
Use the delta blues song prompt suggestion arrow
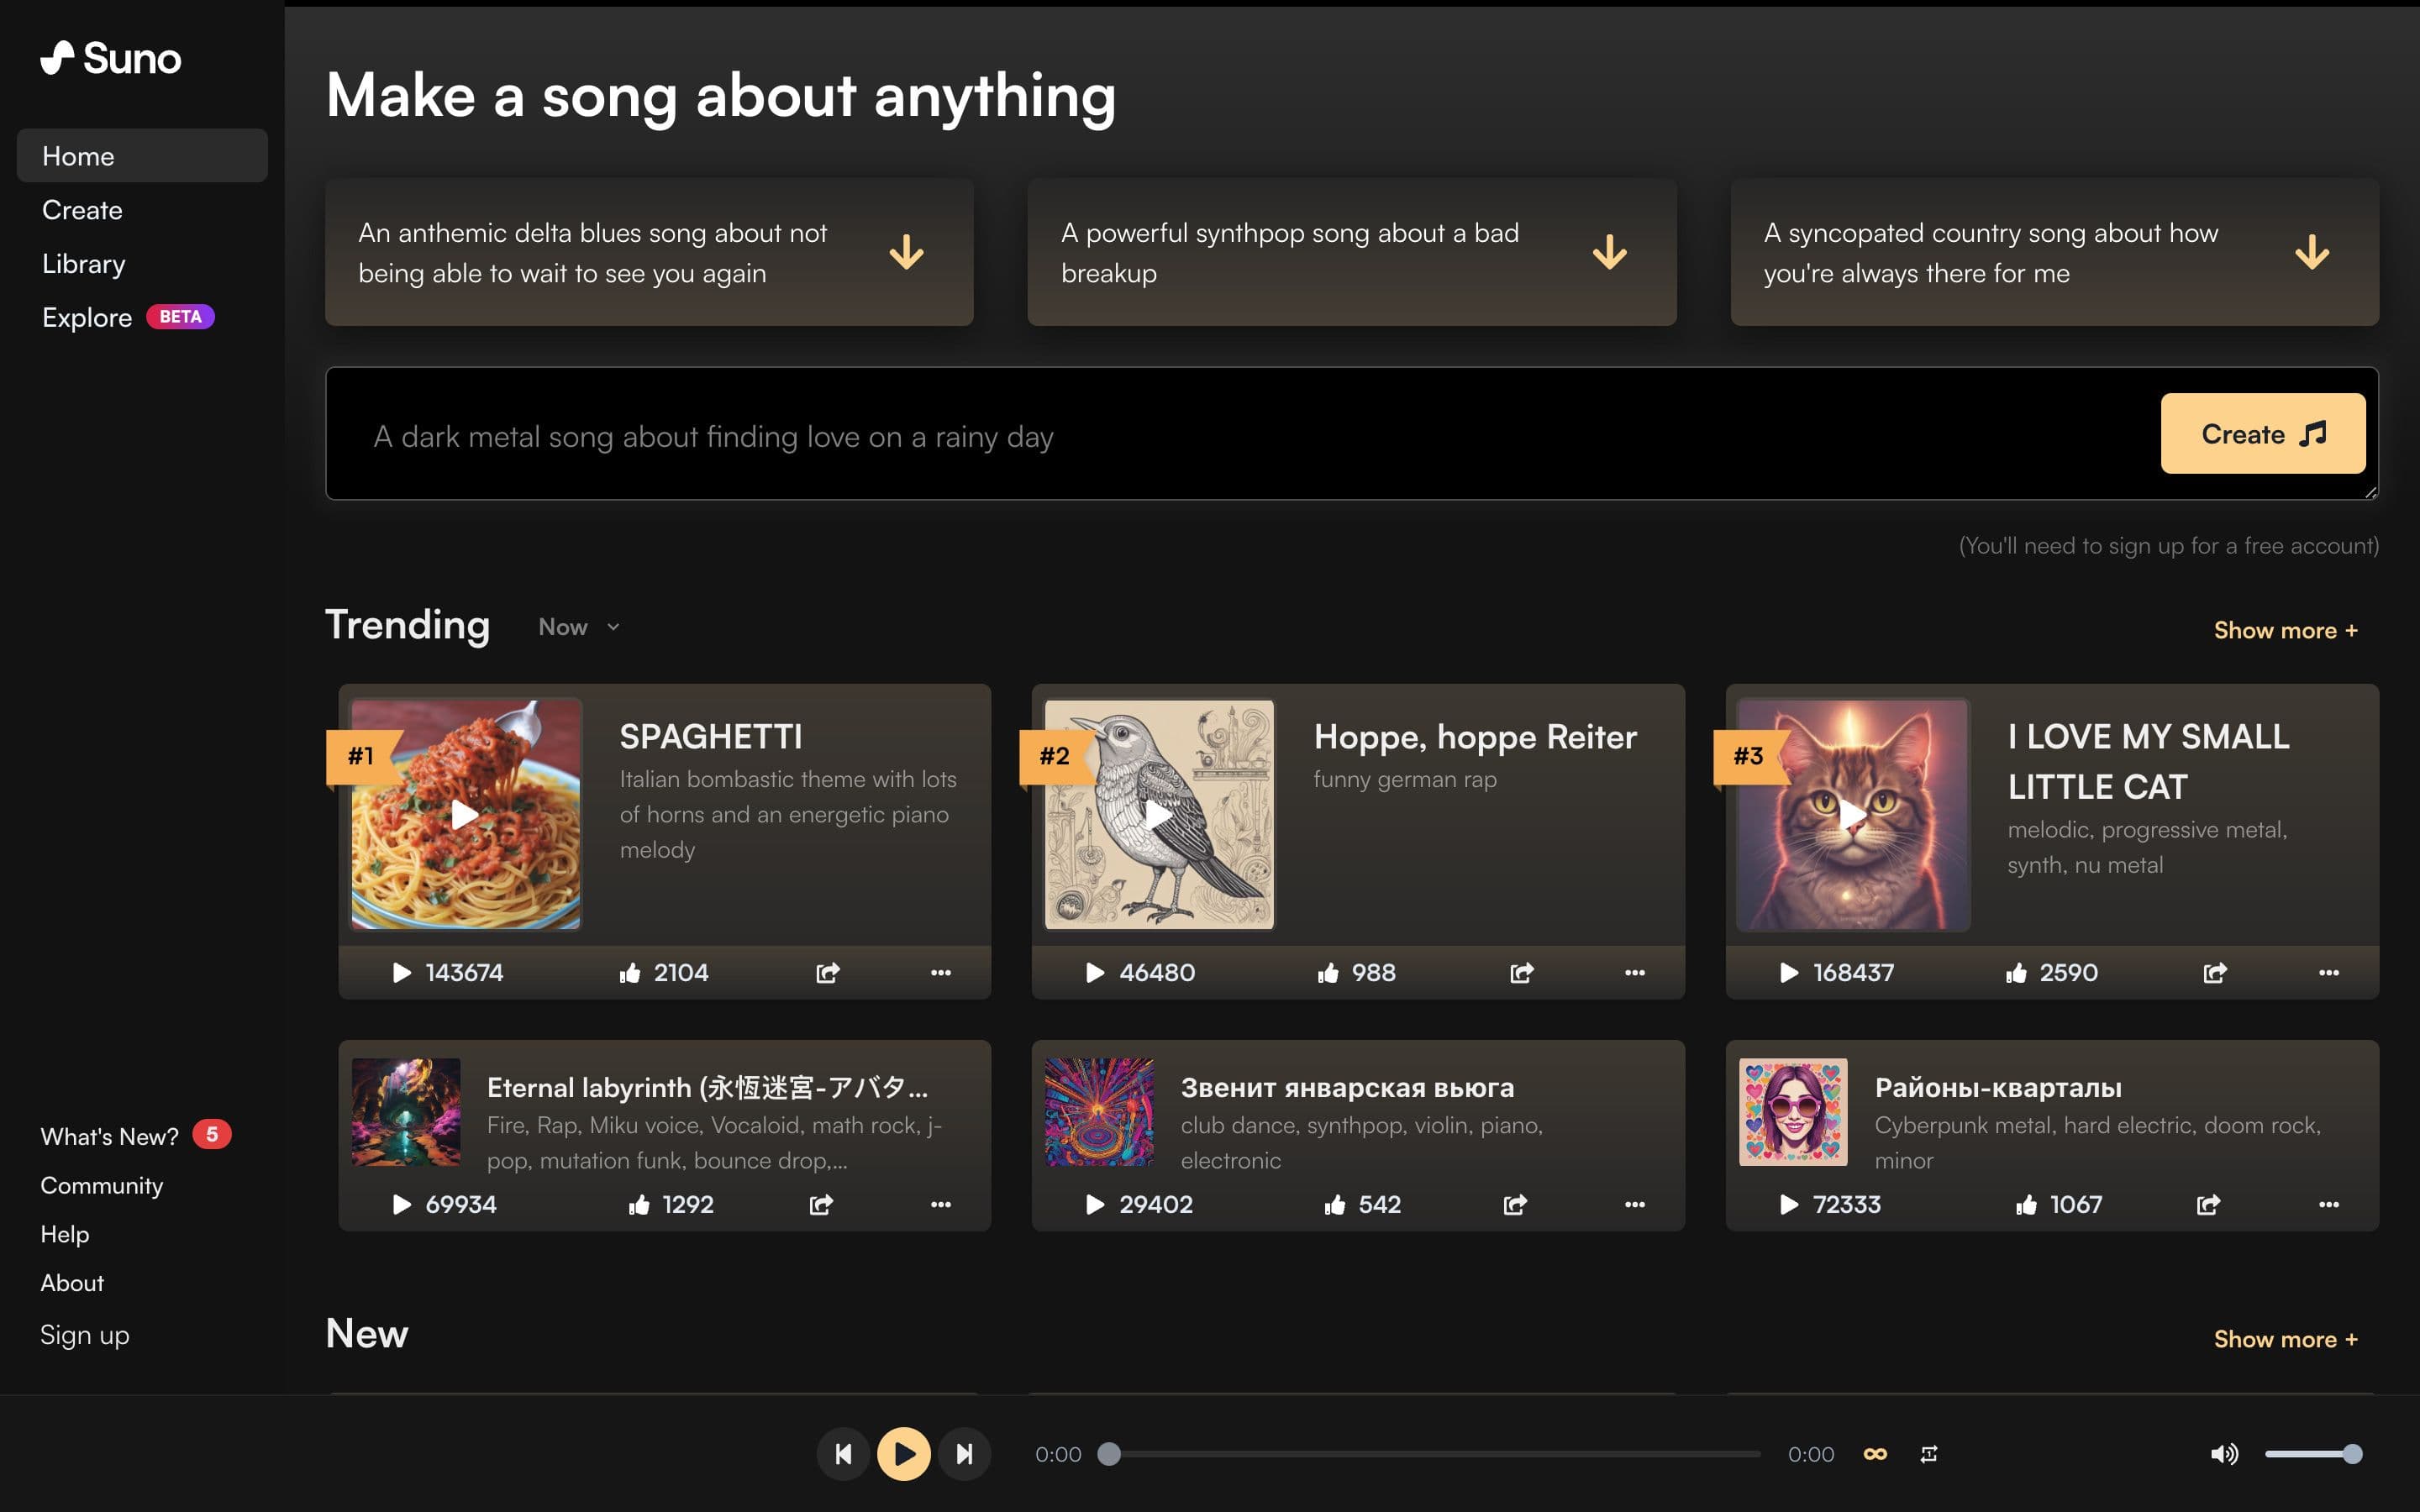coord(906,252)
